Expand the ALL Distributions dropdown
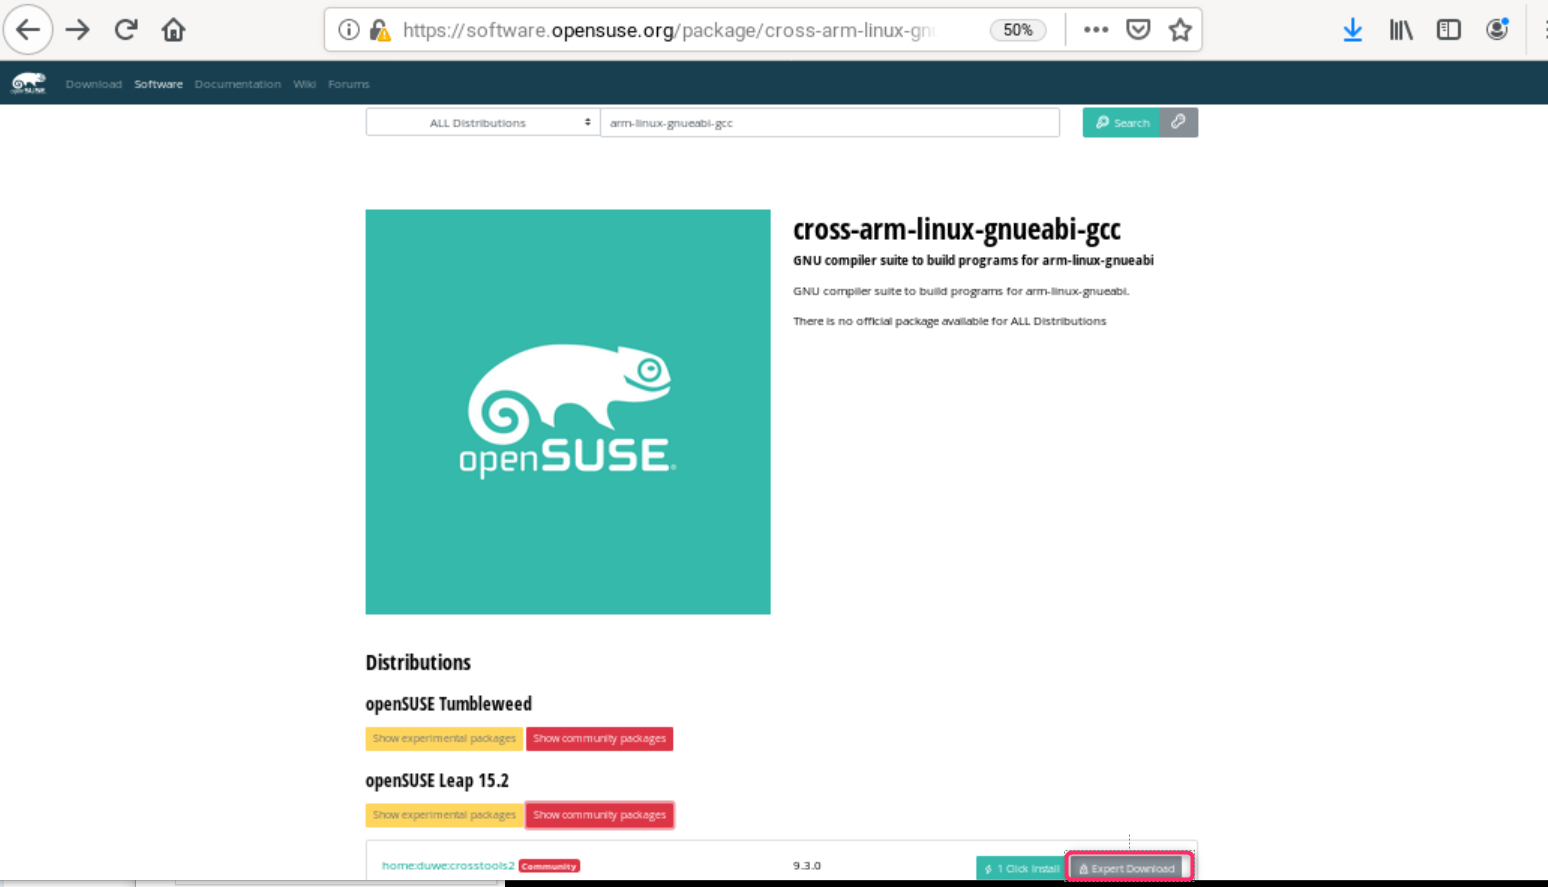The image size is (1548, 887). point(482,122)
